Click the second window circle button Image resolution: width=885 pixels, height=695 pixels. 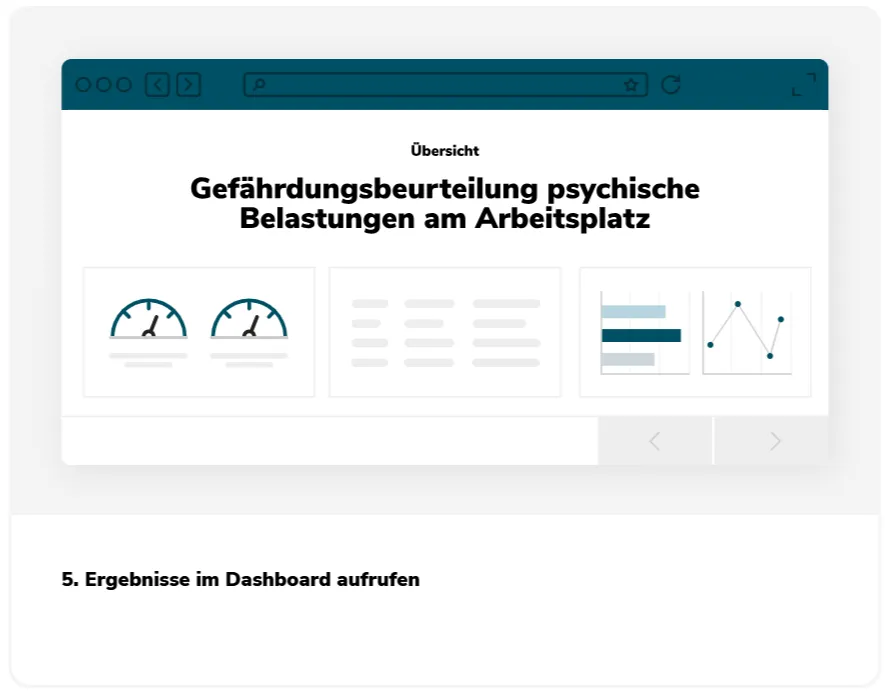click(103, 85)
